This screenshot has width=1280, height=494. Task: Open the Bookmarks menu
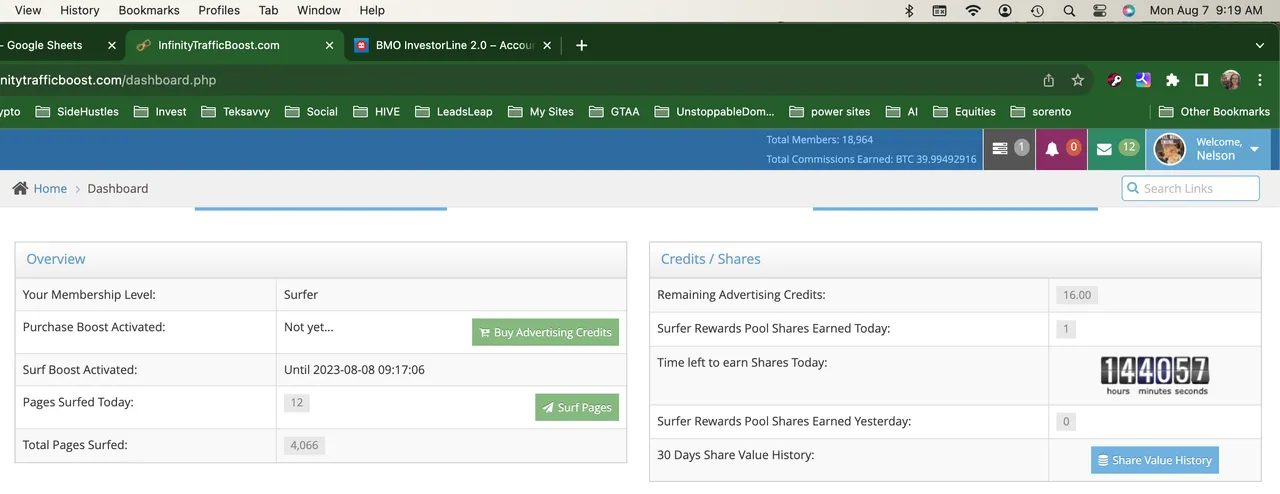tap(149, 10)
